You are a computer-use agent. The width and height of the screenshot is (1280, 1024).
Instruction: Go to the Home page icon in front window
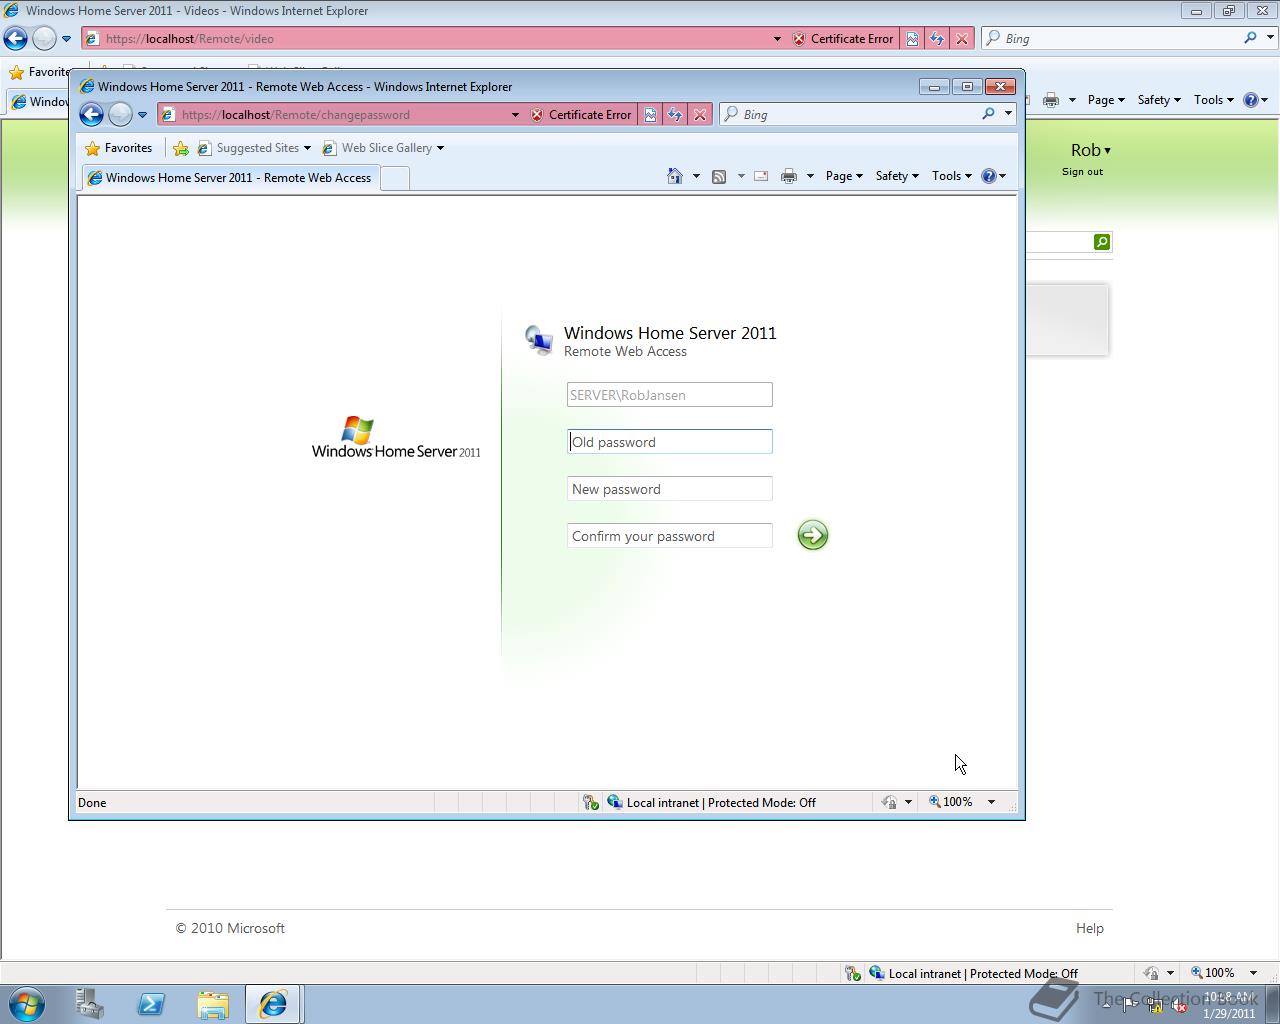coord(675,176)
